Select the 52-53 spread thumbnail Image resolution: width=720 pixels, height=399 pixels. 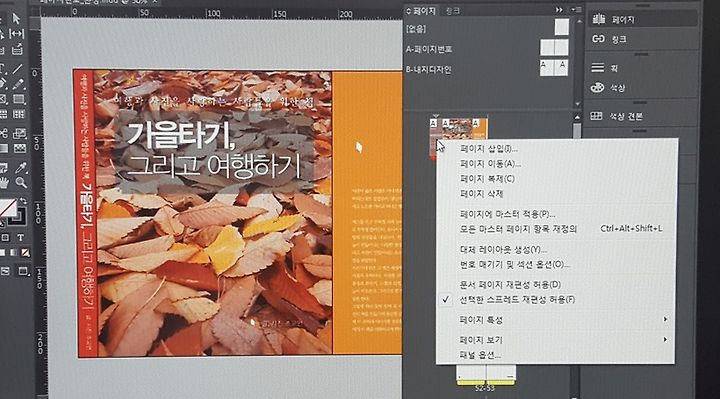[x=486, y=375]
